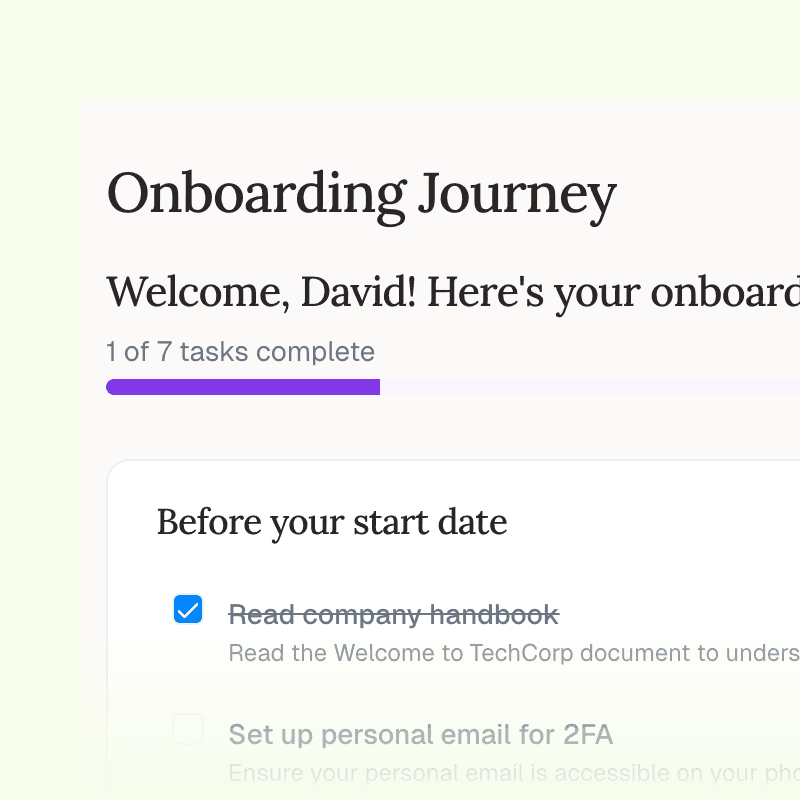800x800 pixels.
Task: Click the page background outside the card
Action: [40, 400]
